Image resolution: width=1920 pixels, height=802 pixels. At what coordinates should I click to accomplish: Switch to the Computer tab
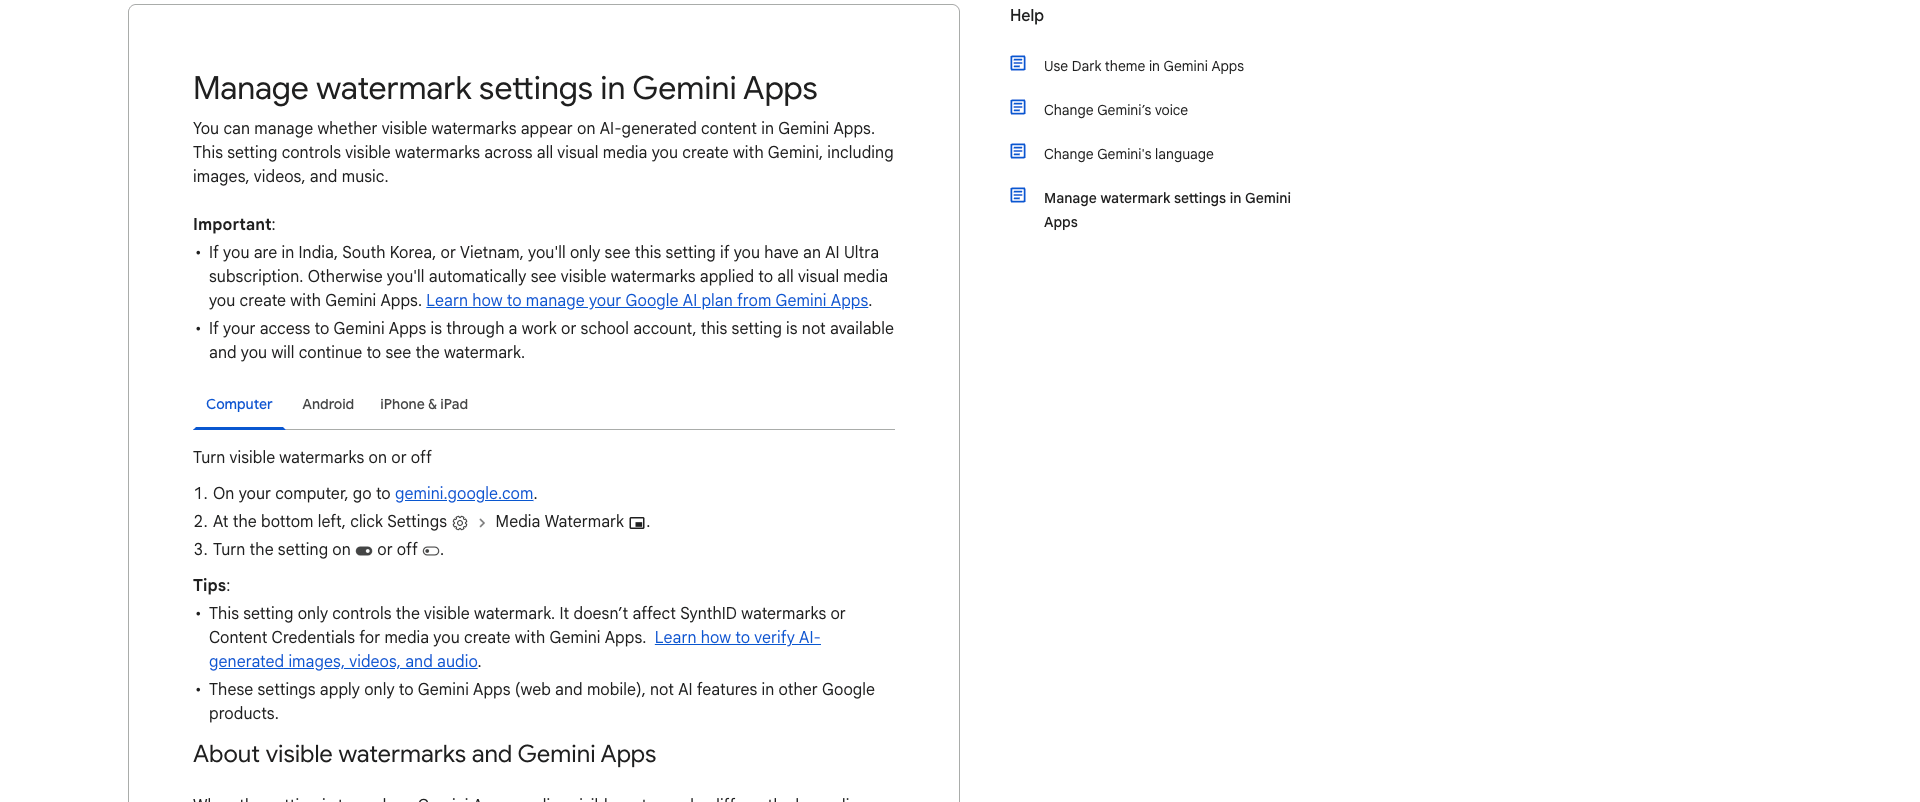239,404
